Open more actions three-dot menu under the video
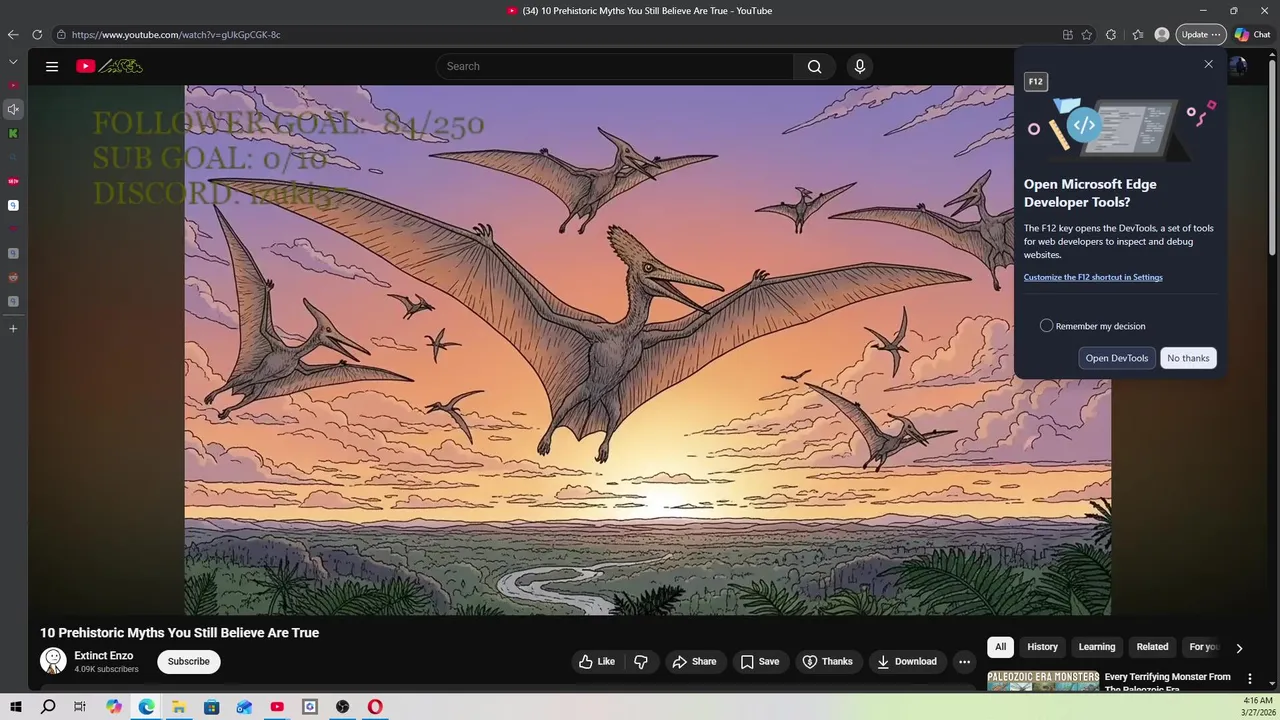 click(964, 661)
